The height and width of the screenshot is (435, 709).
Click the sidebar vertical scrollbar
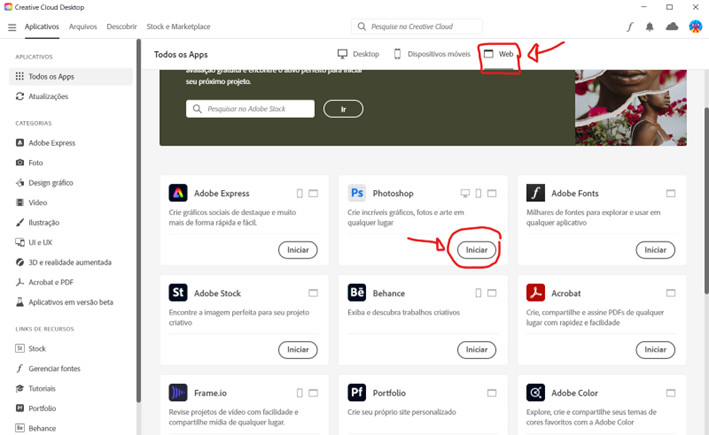[139, 221]
